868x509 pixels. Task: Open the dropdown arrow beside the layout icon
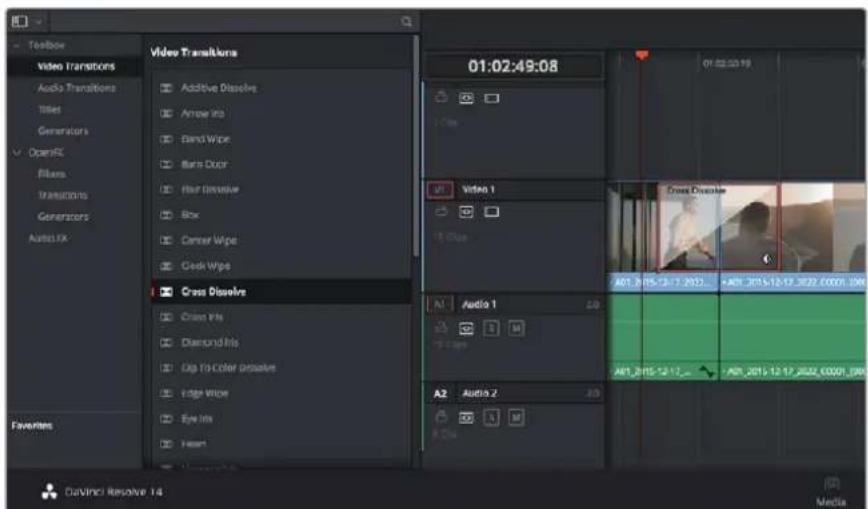pos(39,22)
